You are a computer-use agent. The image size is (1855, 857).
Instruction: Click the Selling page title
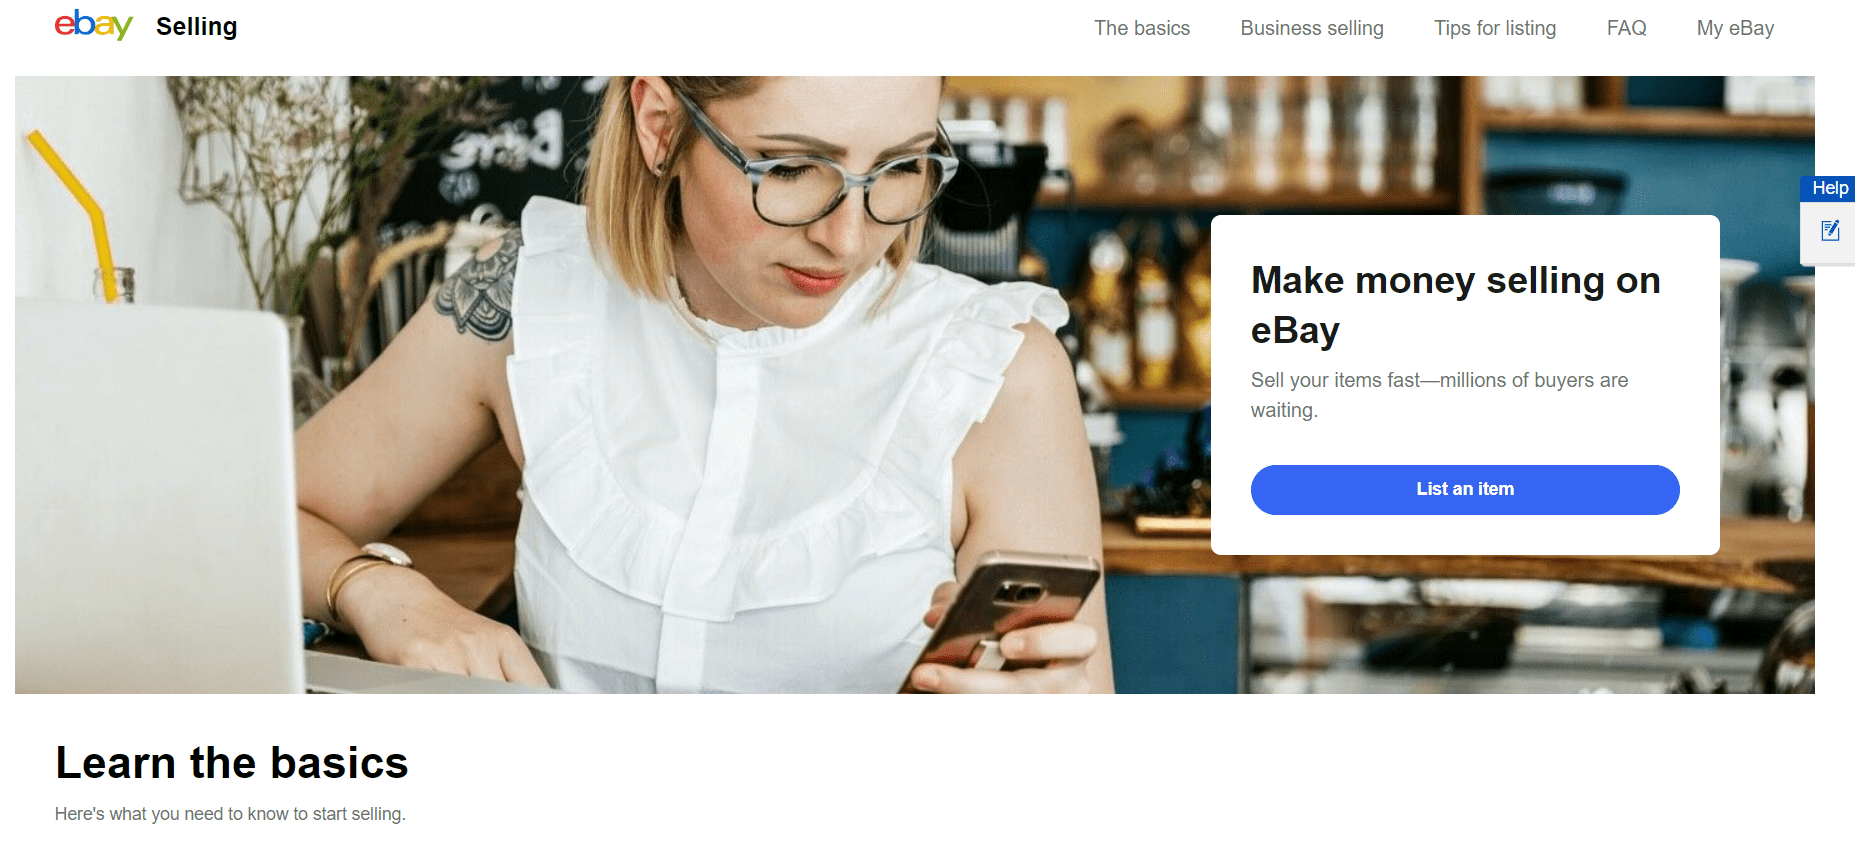pos(197,27)
